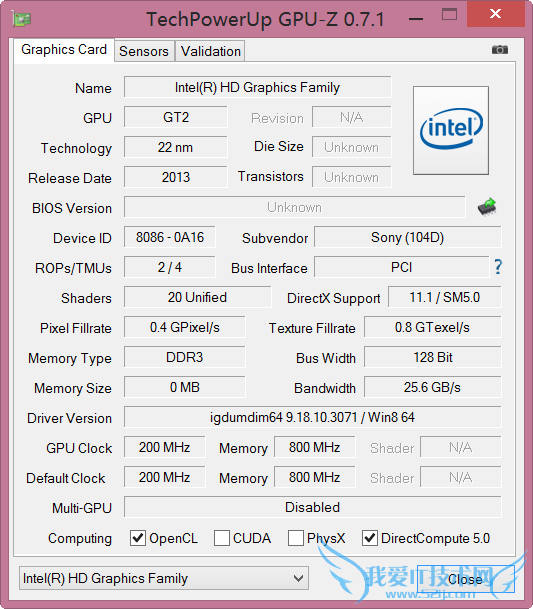Image resolution: width=533 pixels, height=609 pixels.
Task: Click the Default Clock row Shader N/A field
Action: (461, 477)
